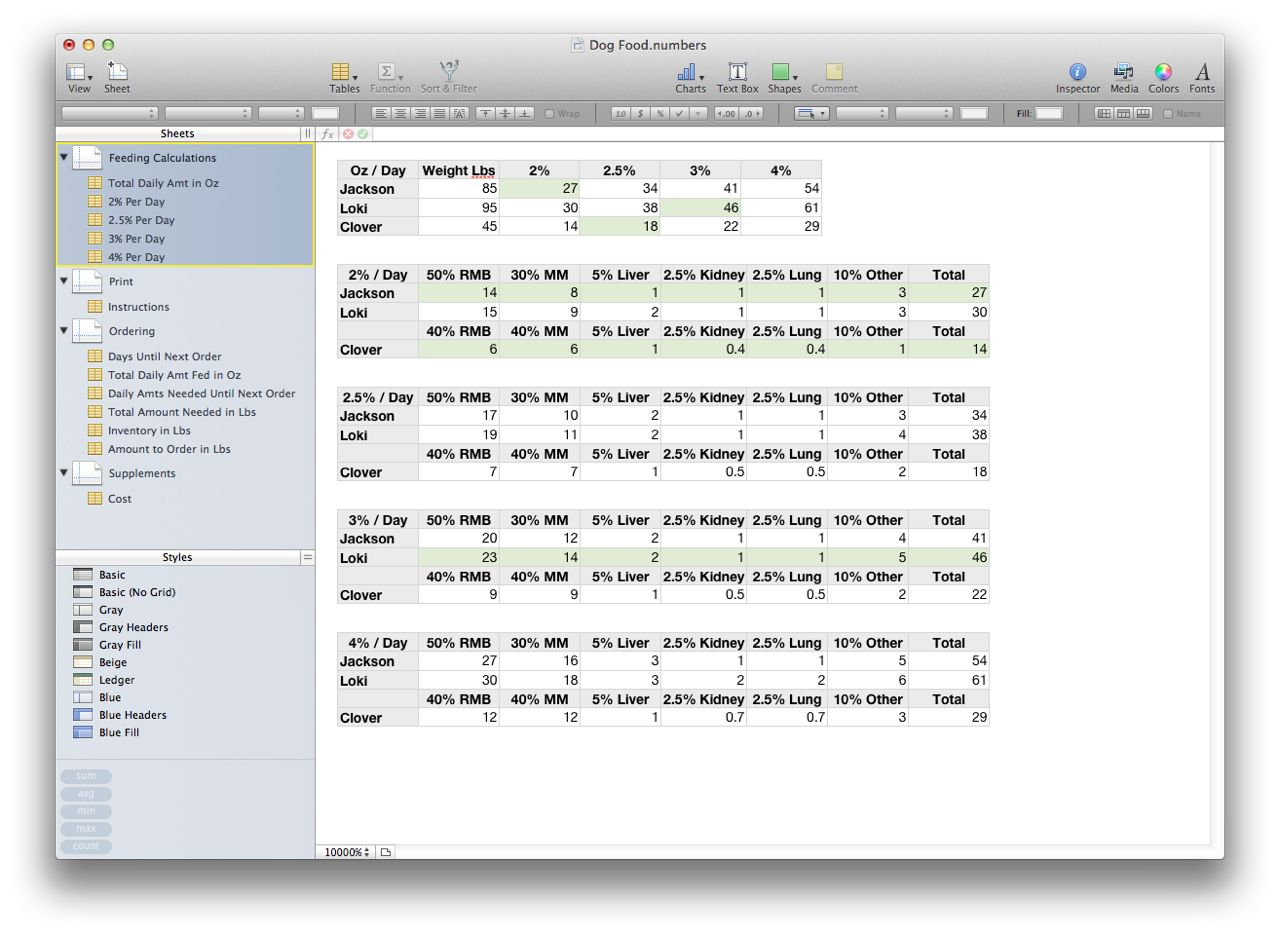Select the Instructions table in sidebar
The image size is (1280, 936).
138,307
